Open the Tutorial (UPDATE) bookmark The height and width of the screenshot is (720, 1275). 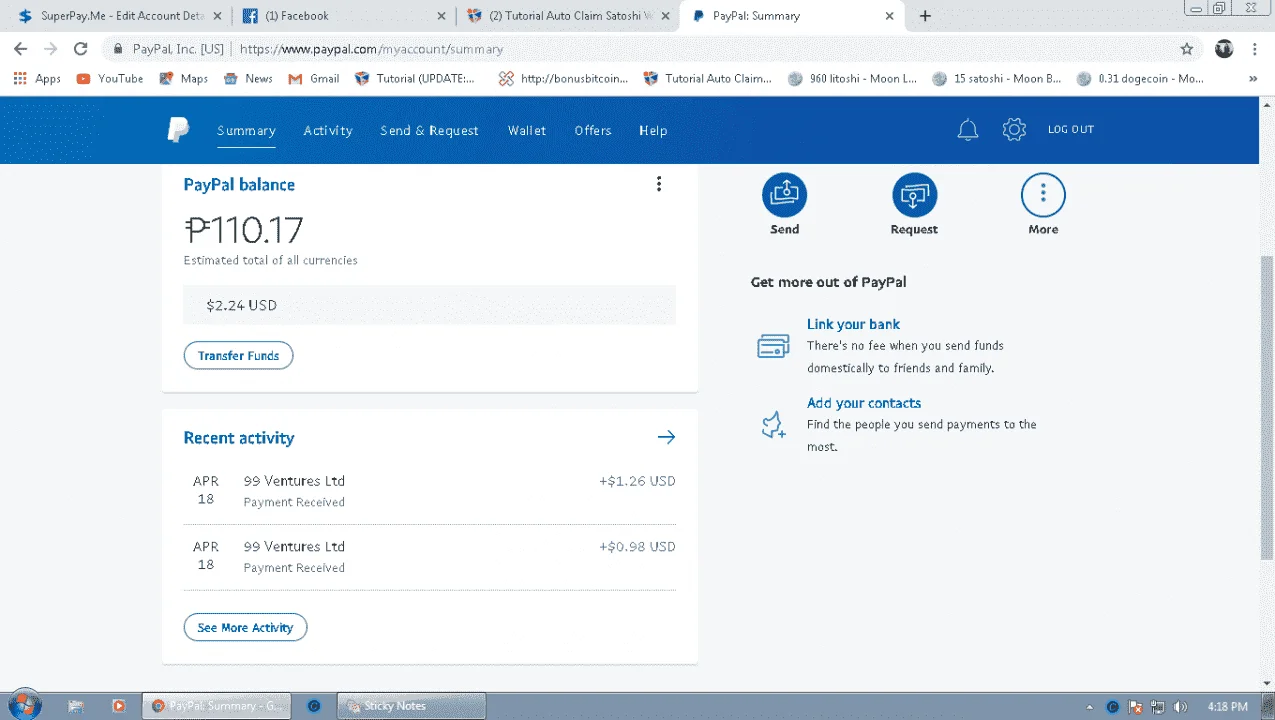(414, 78)
